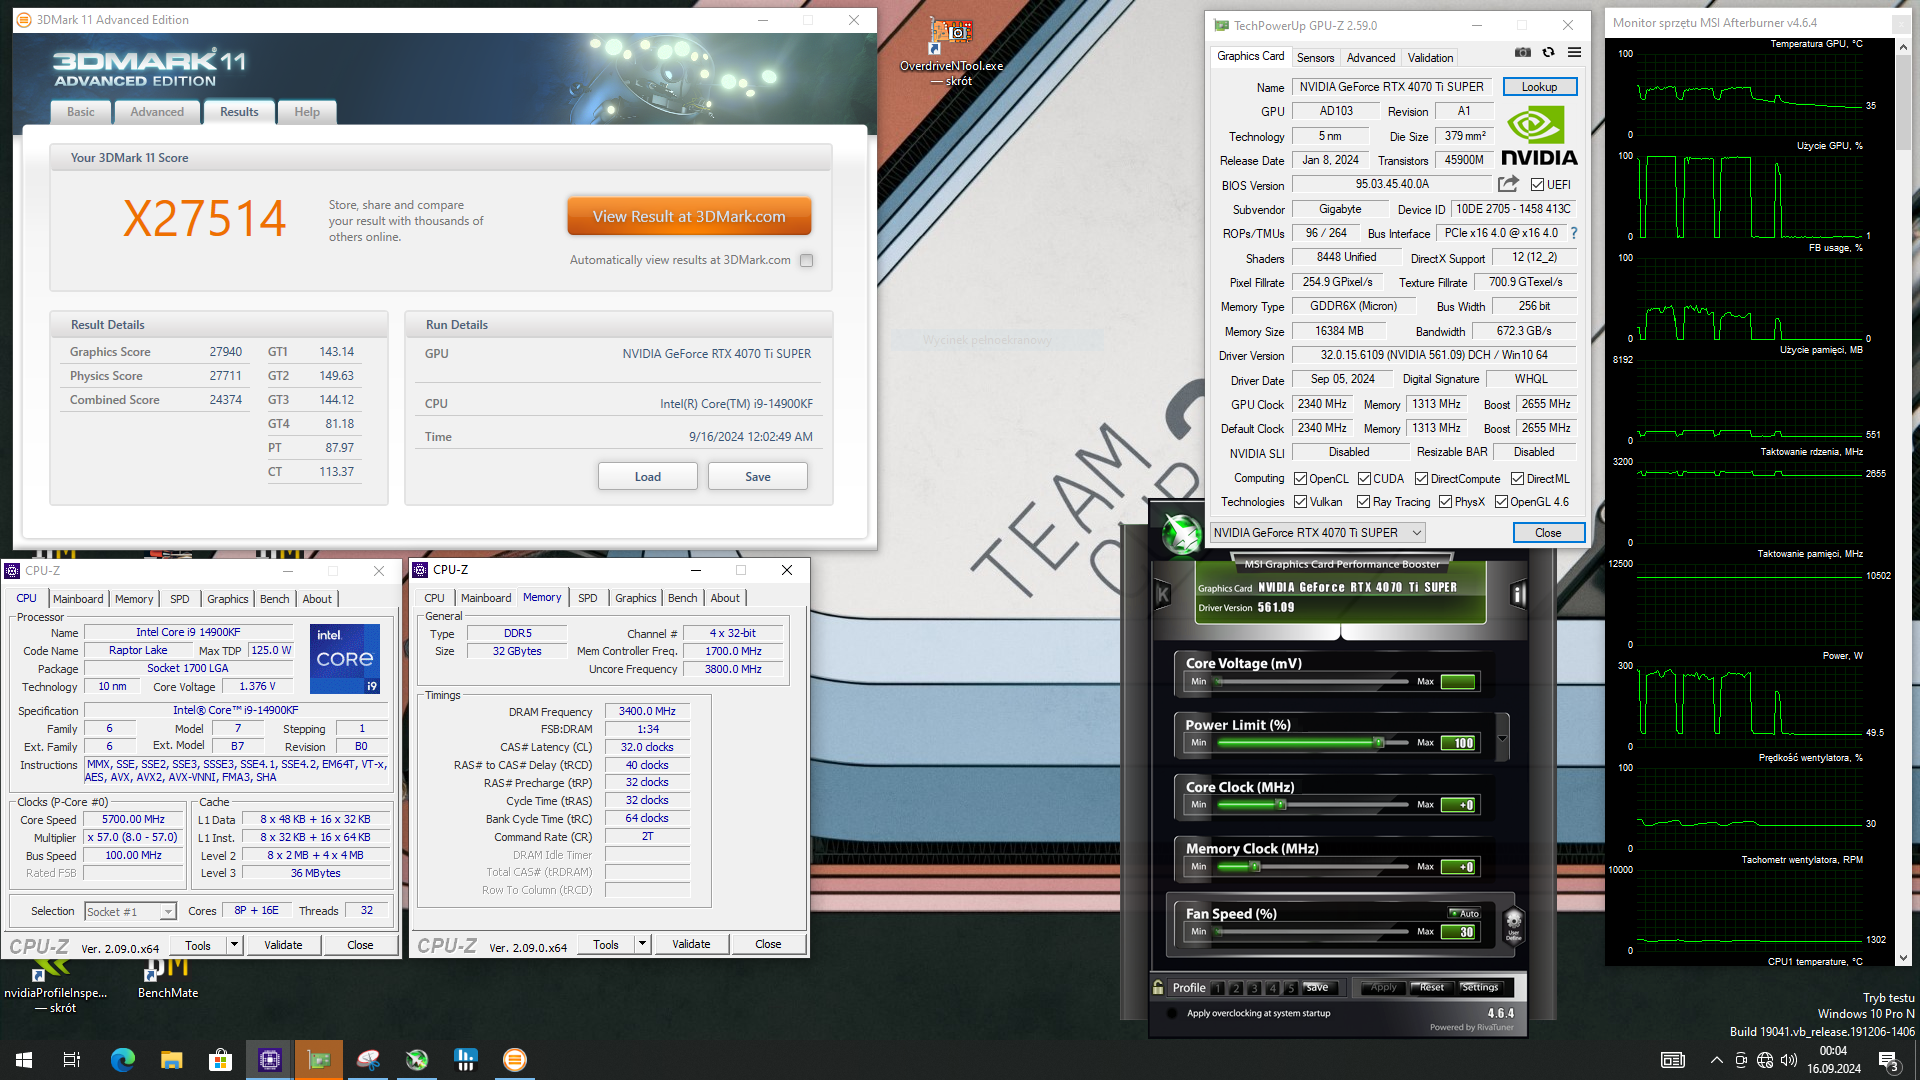
Task: Toggle the Ray Tracing checkbox
Action: click(1363, 502)
